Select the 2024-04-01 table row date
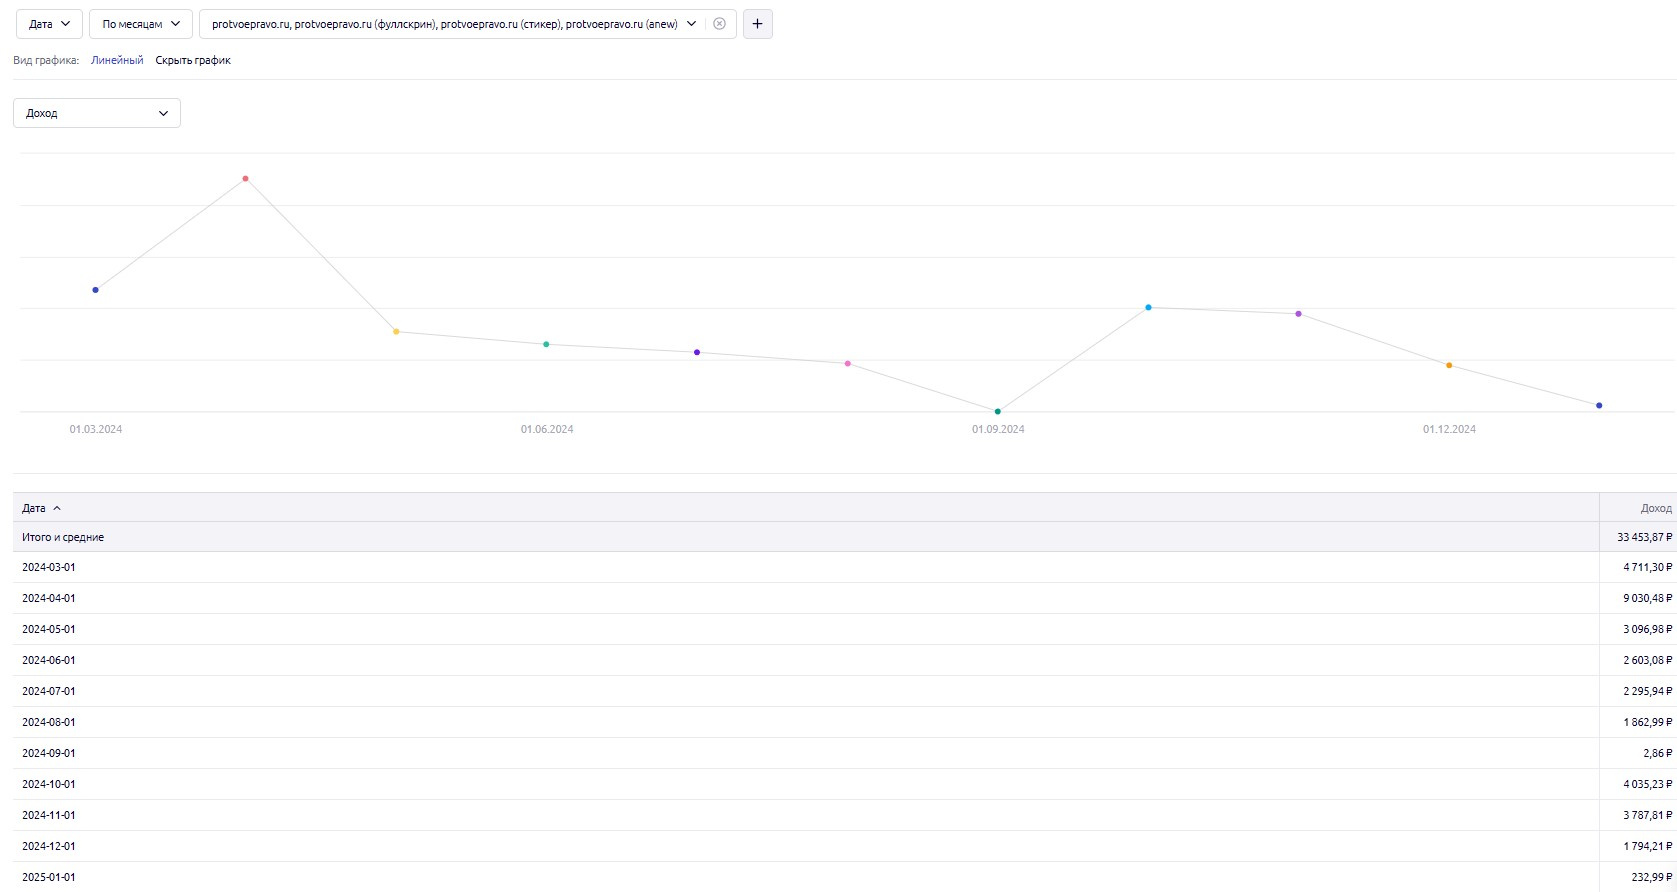 pyautogui.click(x=49, y=598)
